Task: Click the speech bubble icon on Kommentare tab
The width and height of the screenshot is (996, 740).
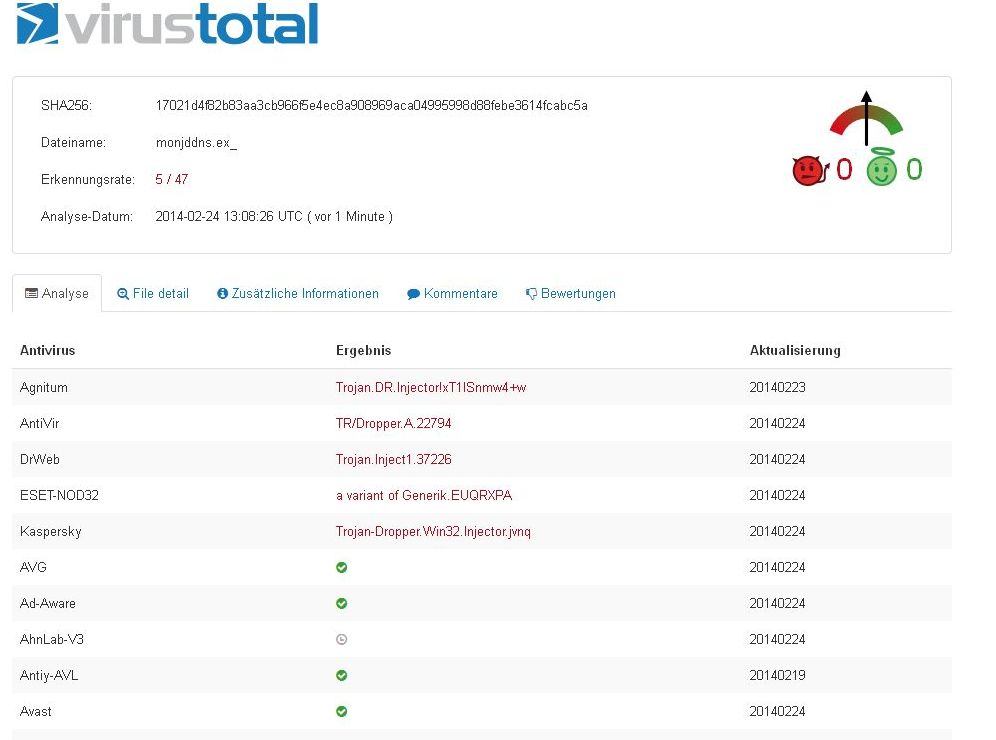Action: pos(414,294)
